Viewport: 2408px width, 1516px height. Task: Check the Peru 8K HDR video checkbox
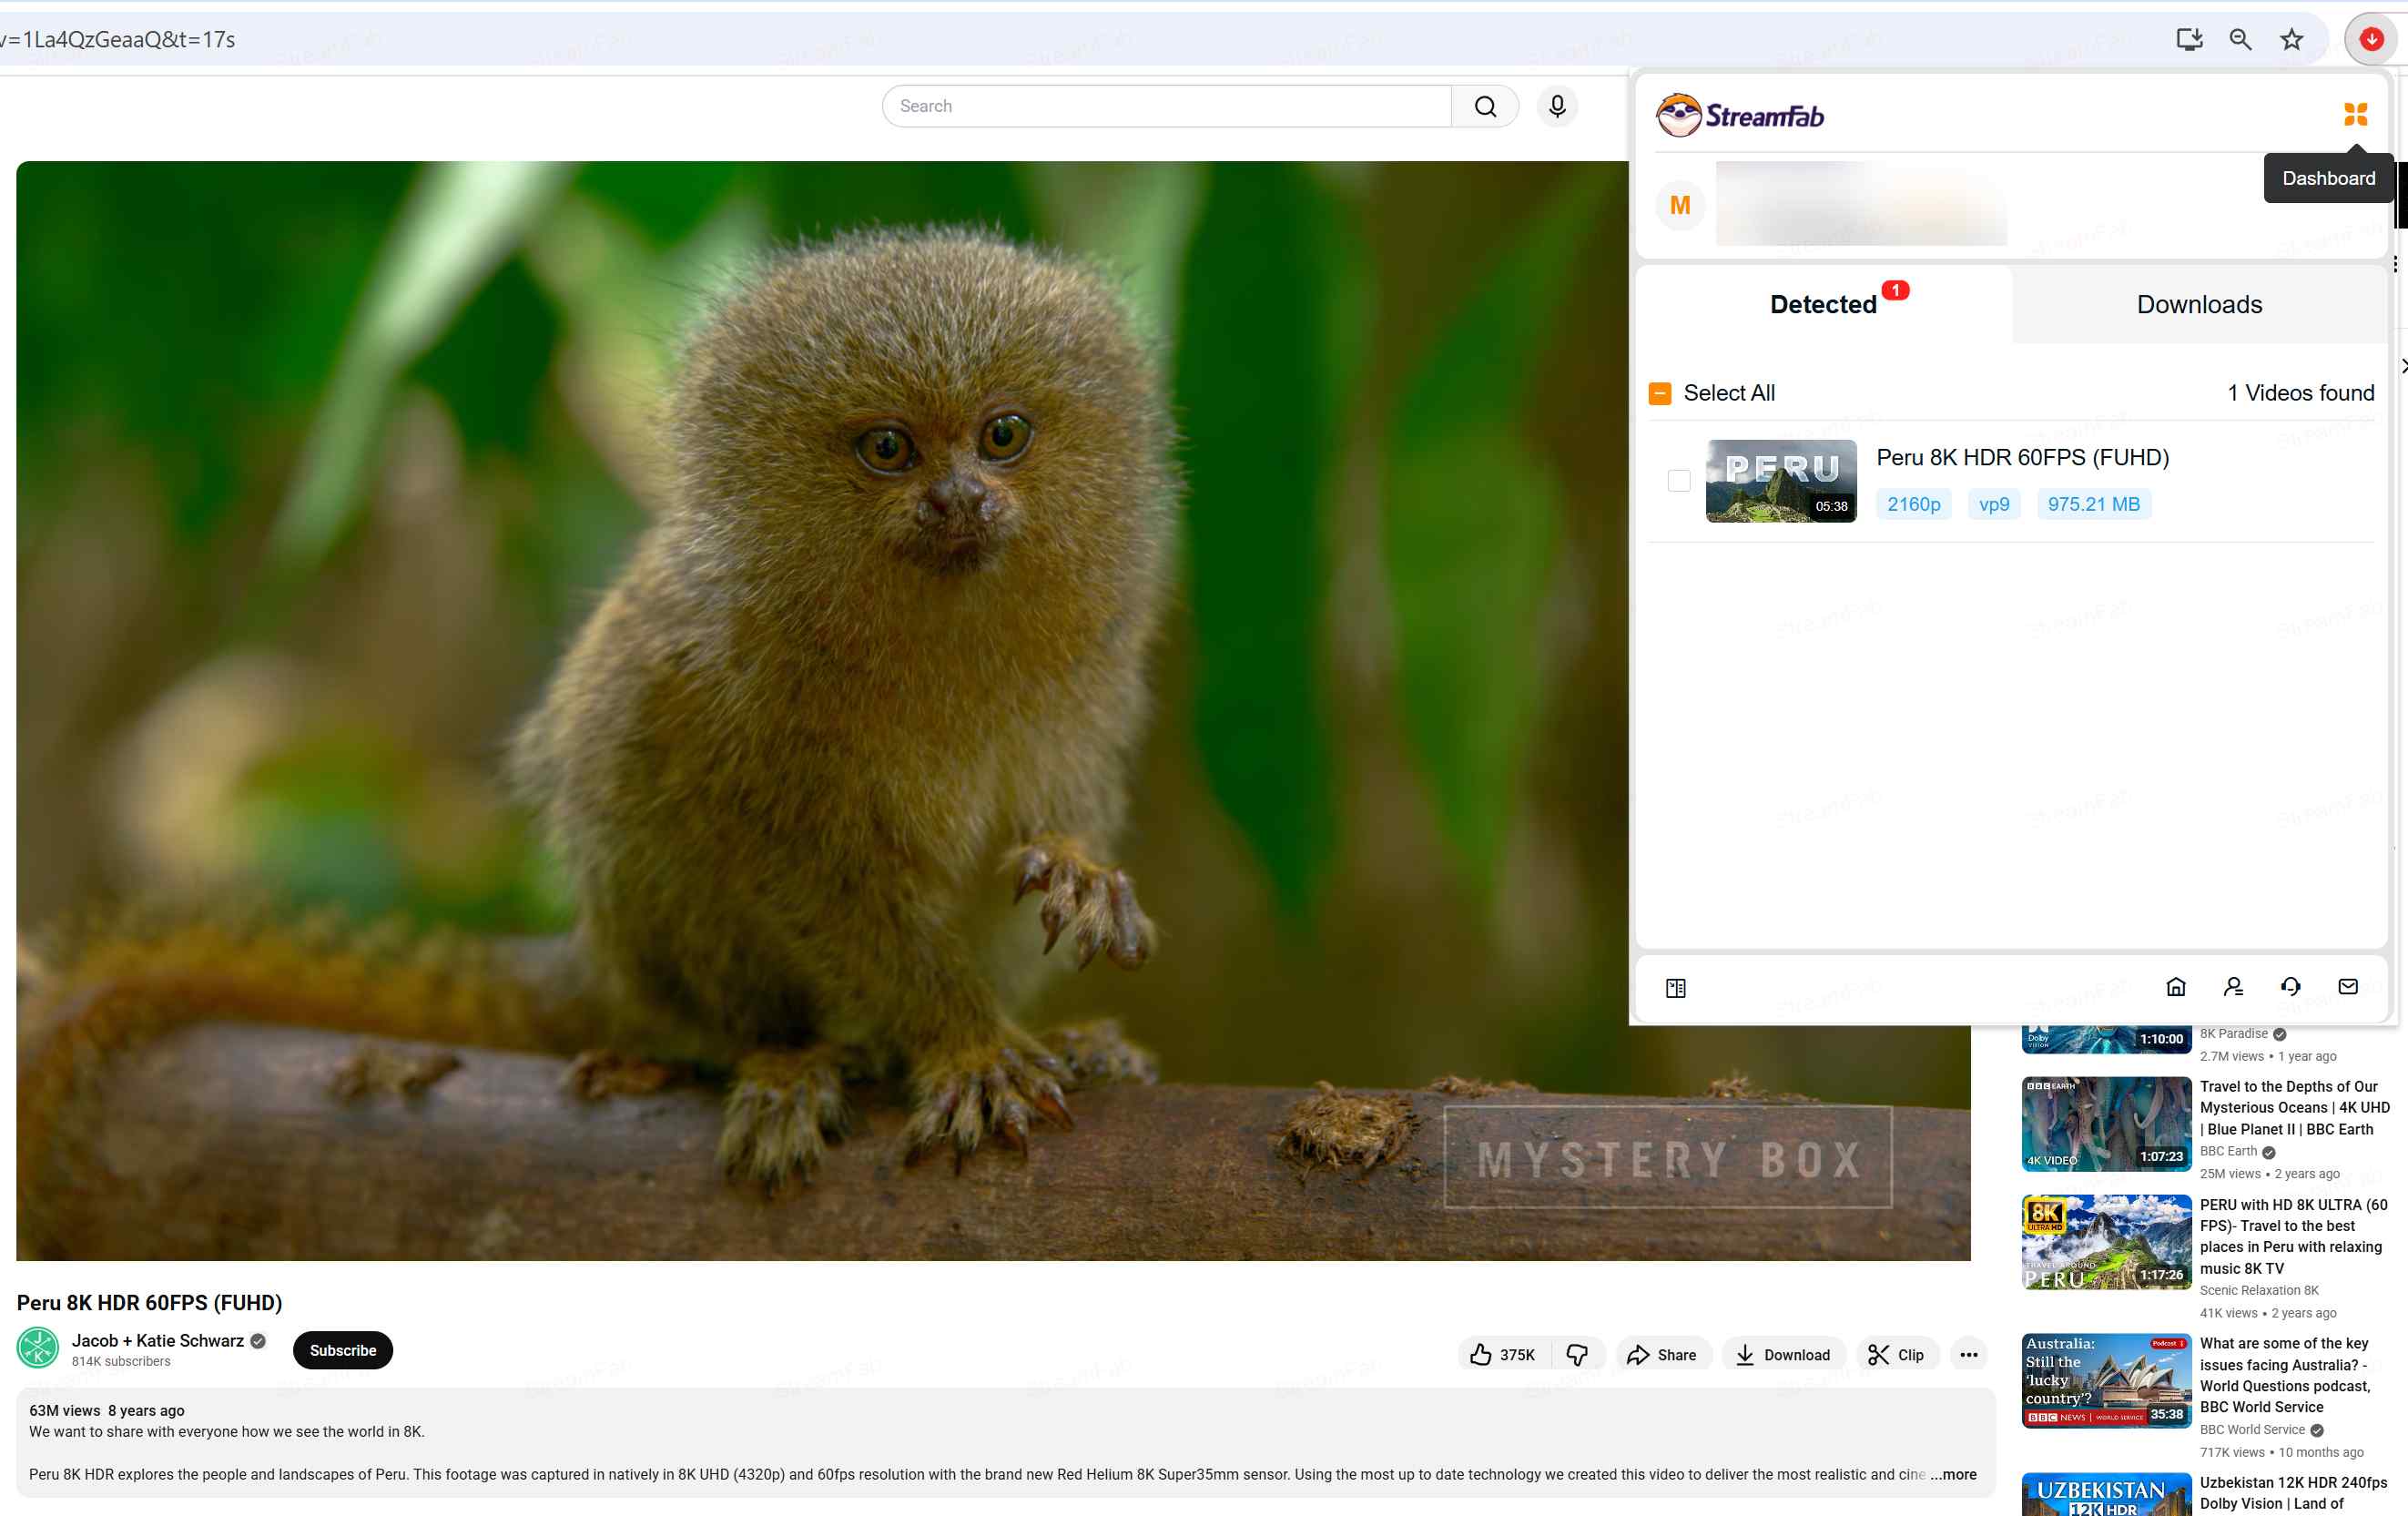pos(1679,481)
